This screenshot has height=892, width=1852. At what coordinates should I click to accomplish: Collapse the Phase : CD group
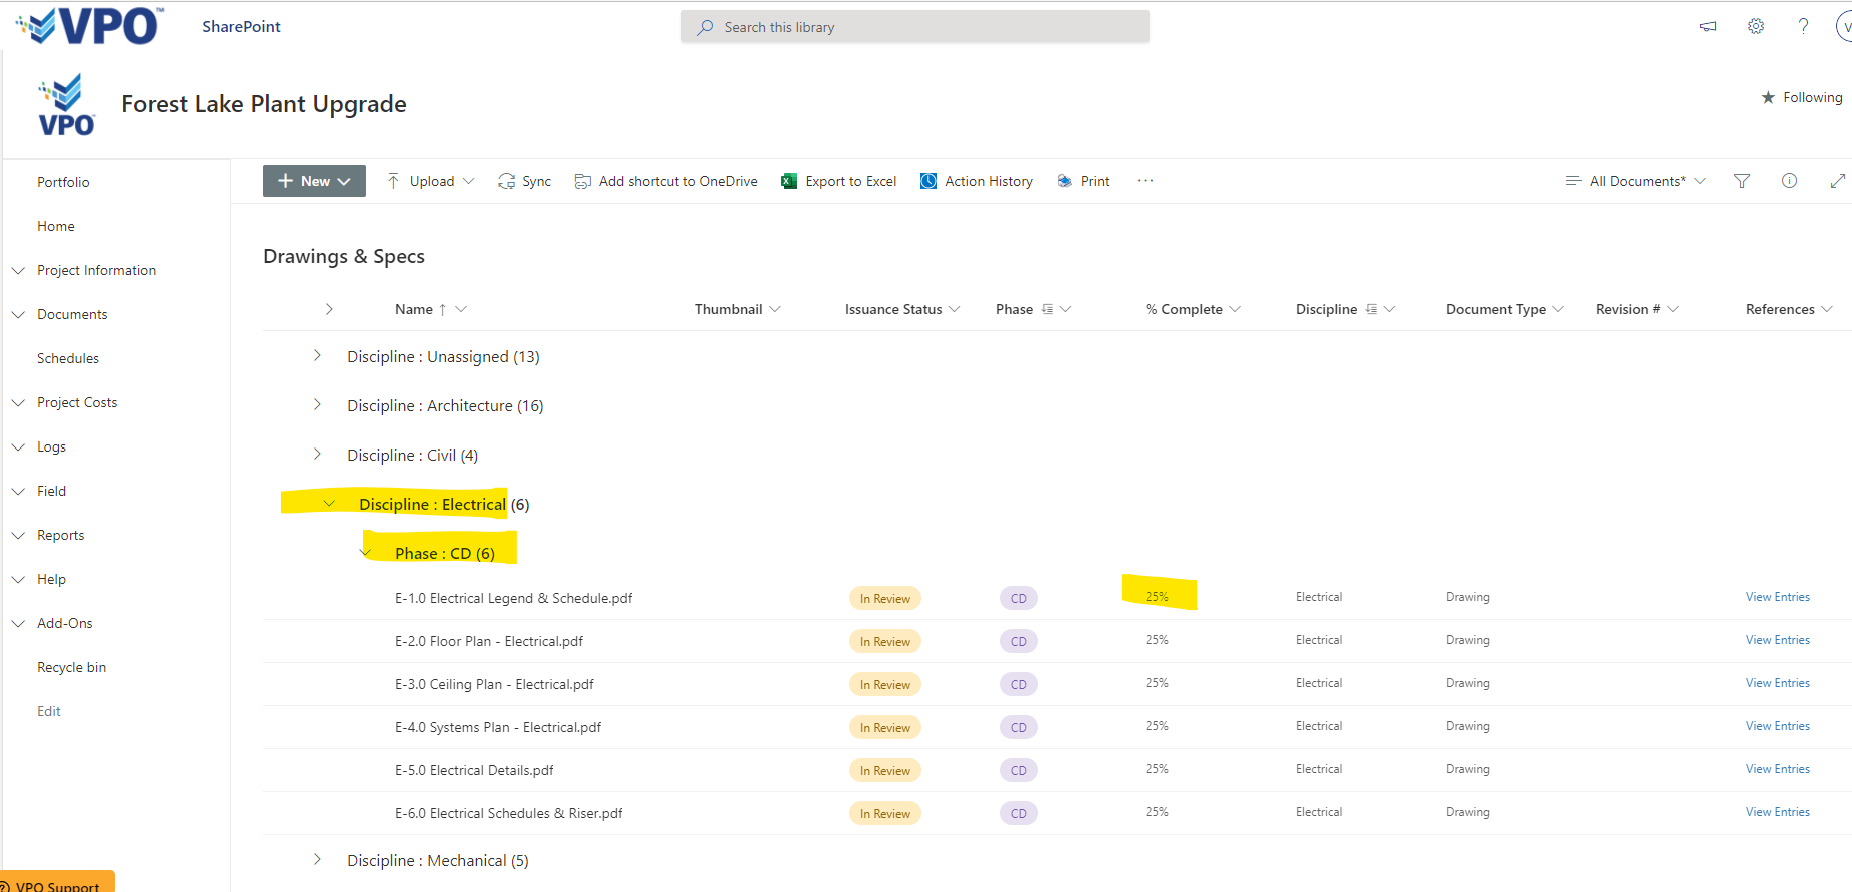[x=366, y=553]
